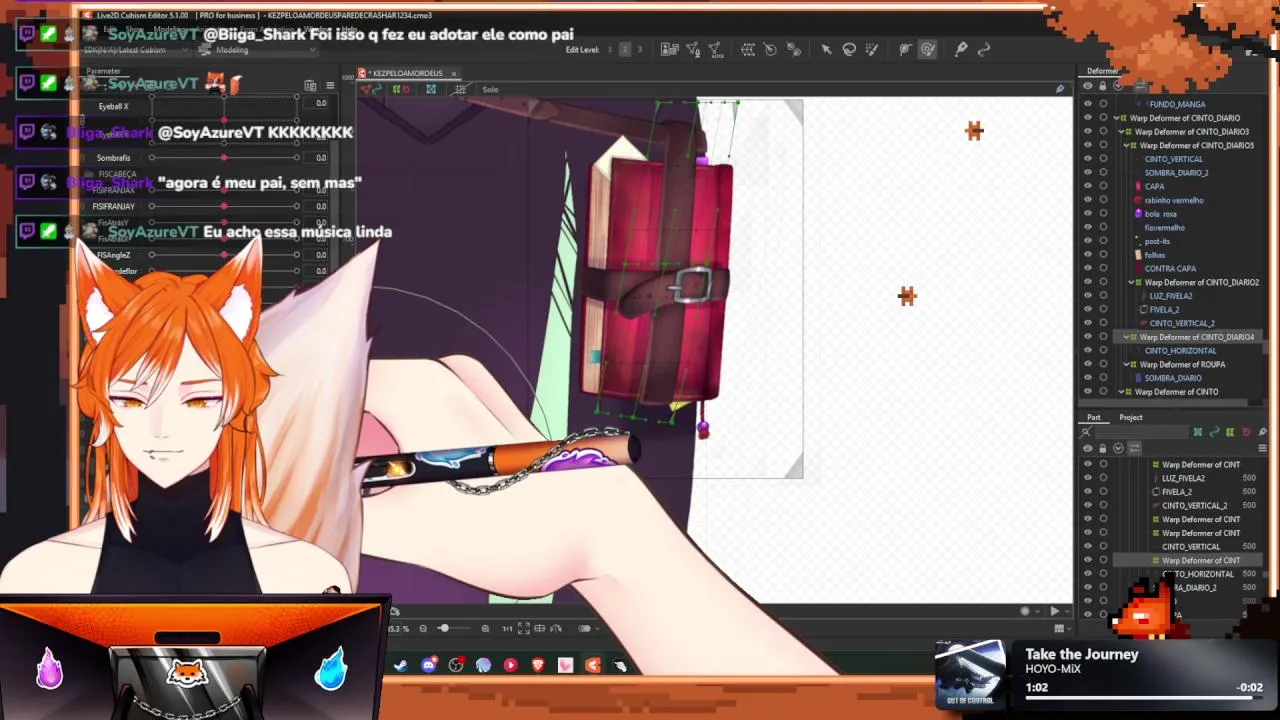Click the Sombrafis parameter slider
The width and height of the screenshot is (1280, 720).
[225, 157]
